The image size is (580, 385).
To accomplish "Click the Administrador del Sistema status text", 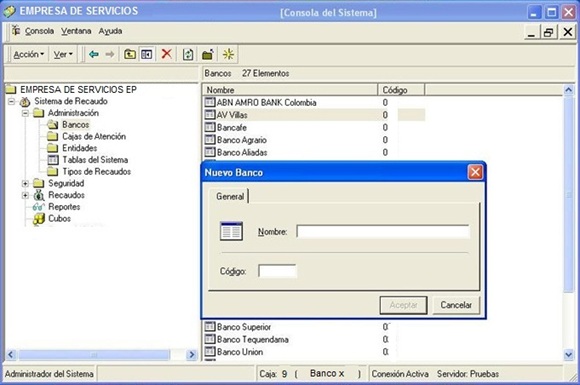I will click(49, 374).
